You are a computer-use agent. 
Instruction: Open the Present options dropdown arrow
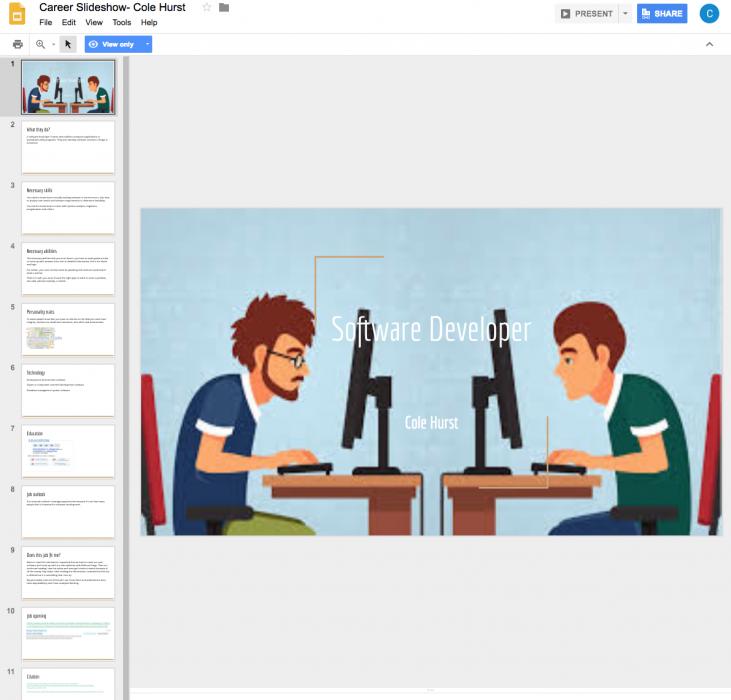click(625, 14)
